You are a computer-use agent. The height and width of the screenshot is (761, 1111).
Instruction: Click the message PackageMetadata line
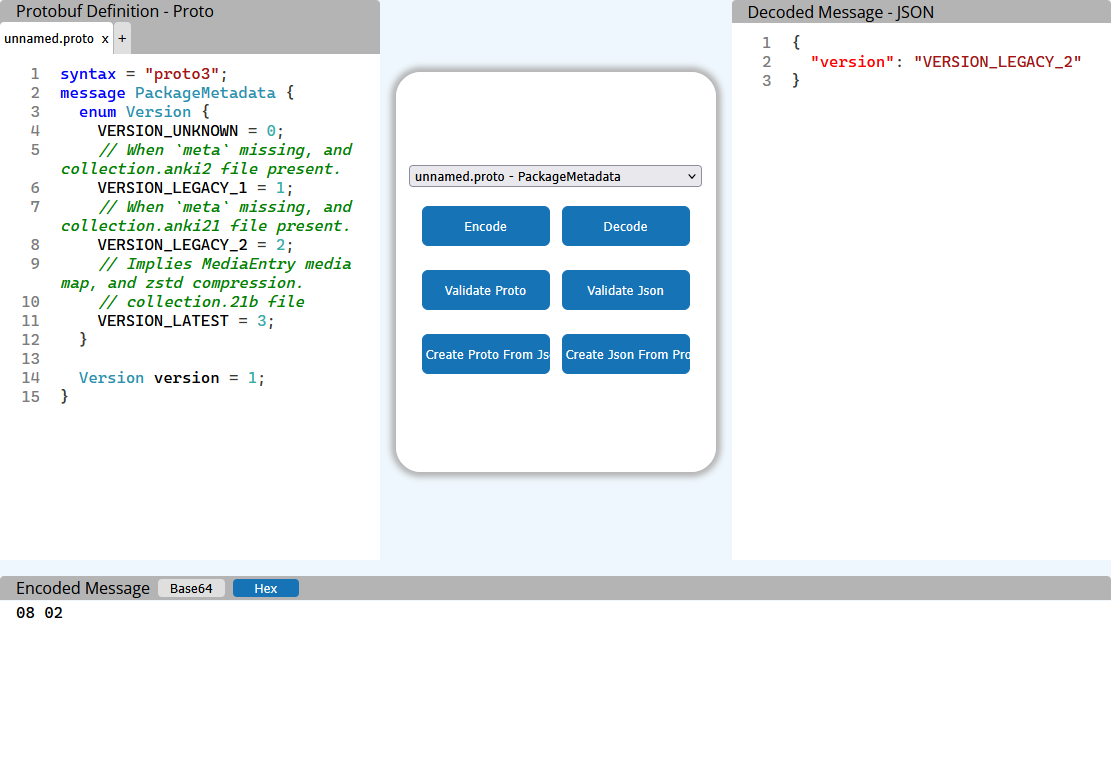(176, 93)
